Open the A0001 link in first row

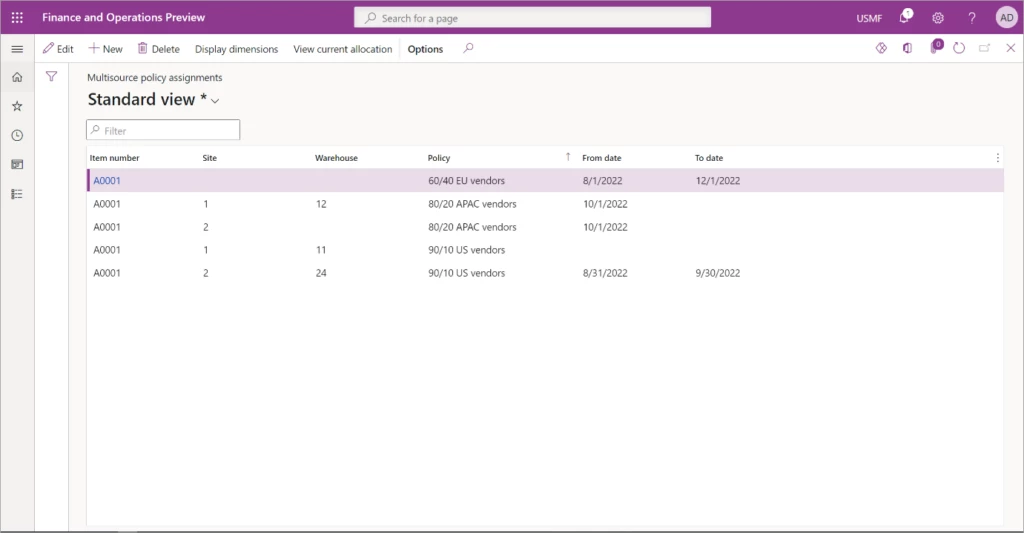pos(107,181)
